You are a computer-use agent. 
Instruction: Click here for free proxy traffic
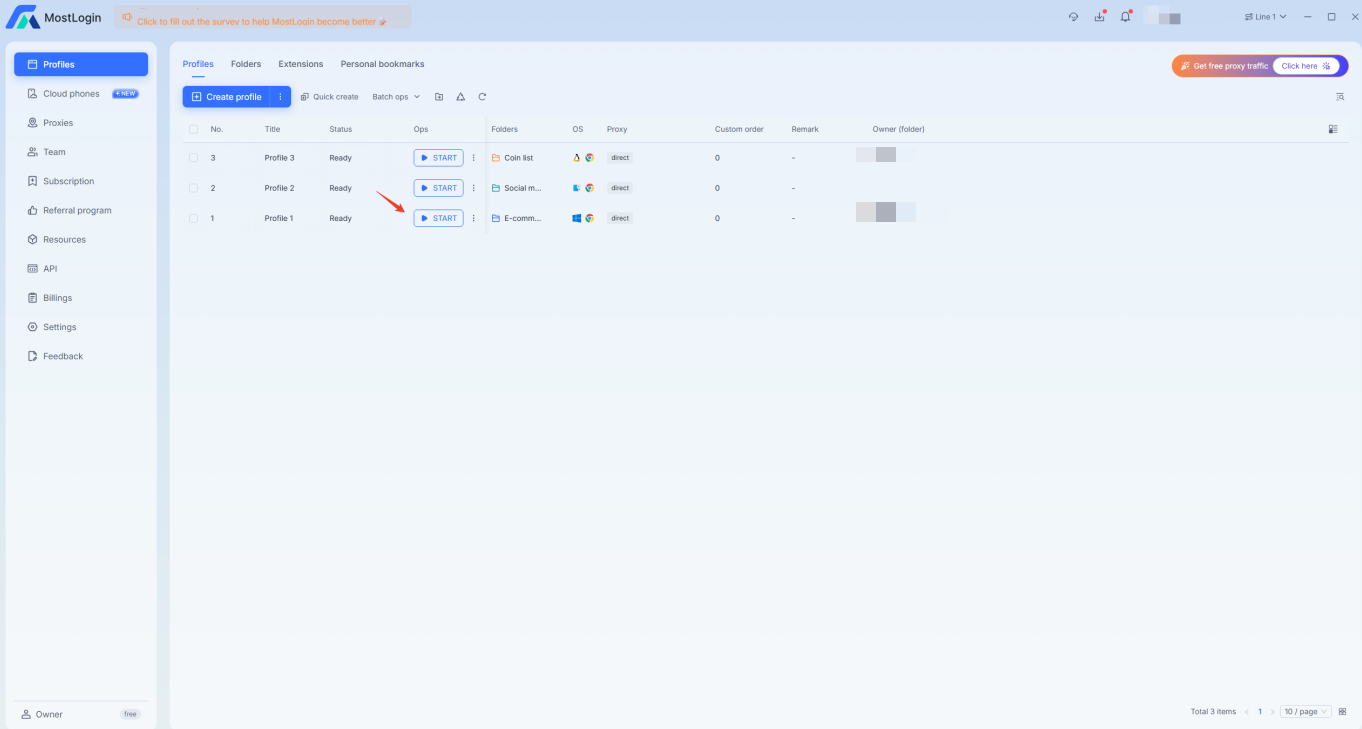[x=1305, y=66]
